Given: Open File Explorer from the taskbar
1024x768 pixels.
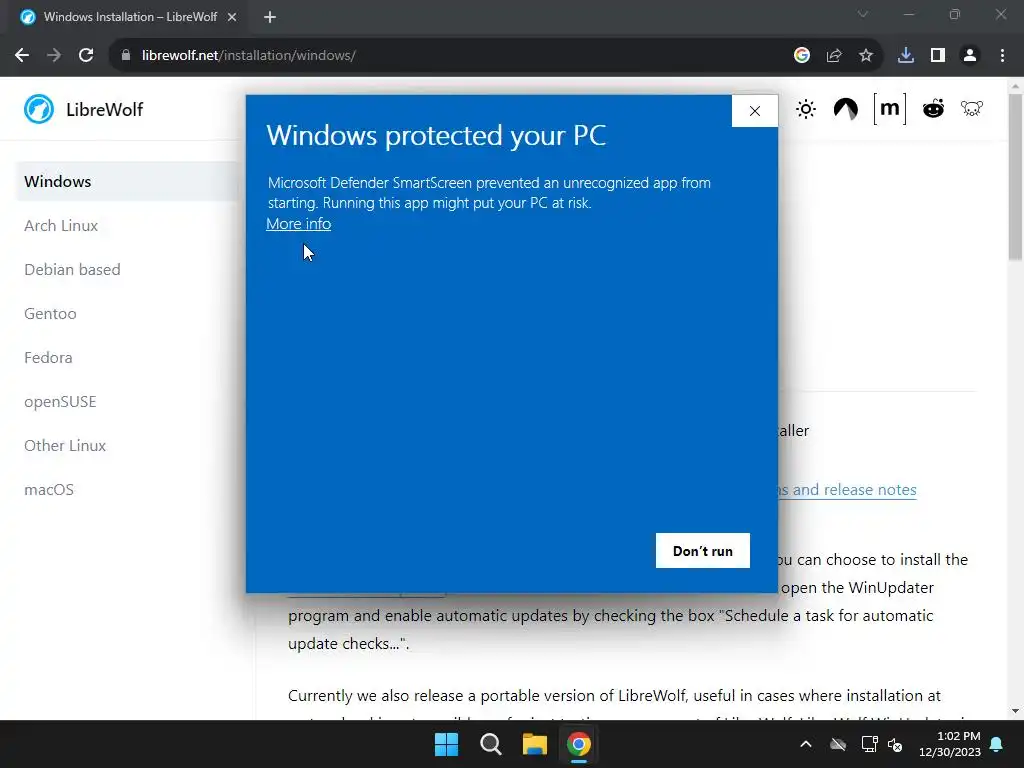Looking at the screenshot, I should (x=534, y=744).
